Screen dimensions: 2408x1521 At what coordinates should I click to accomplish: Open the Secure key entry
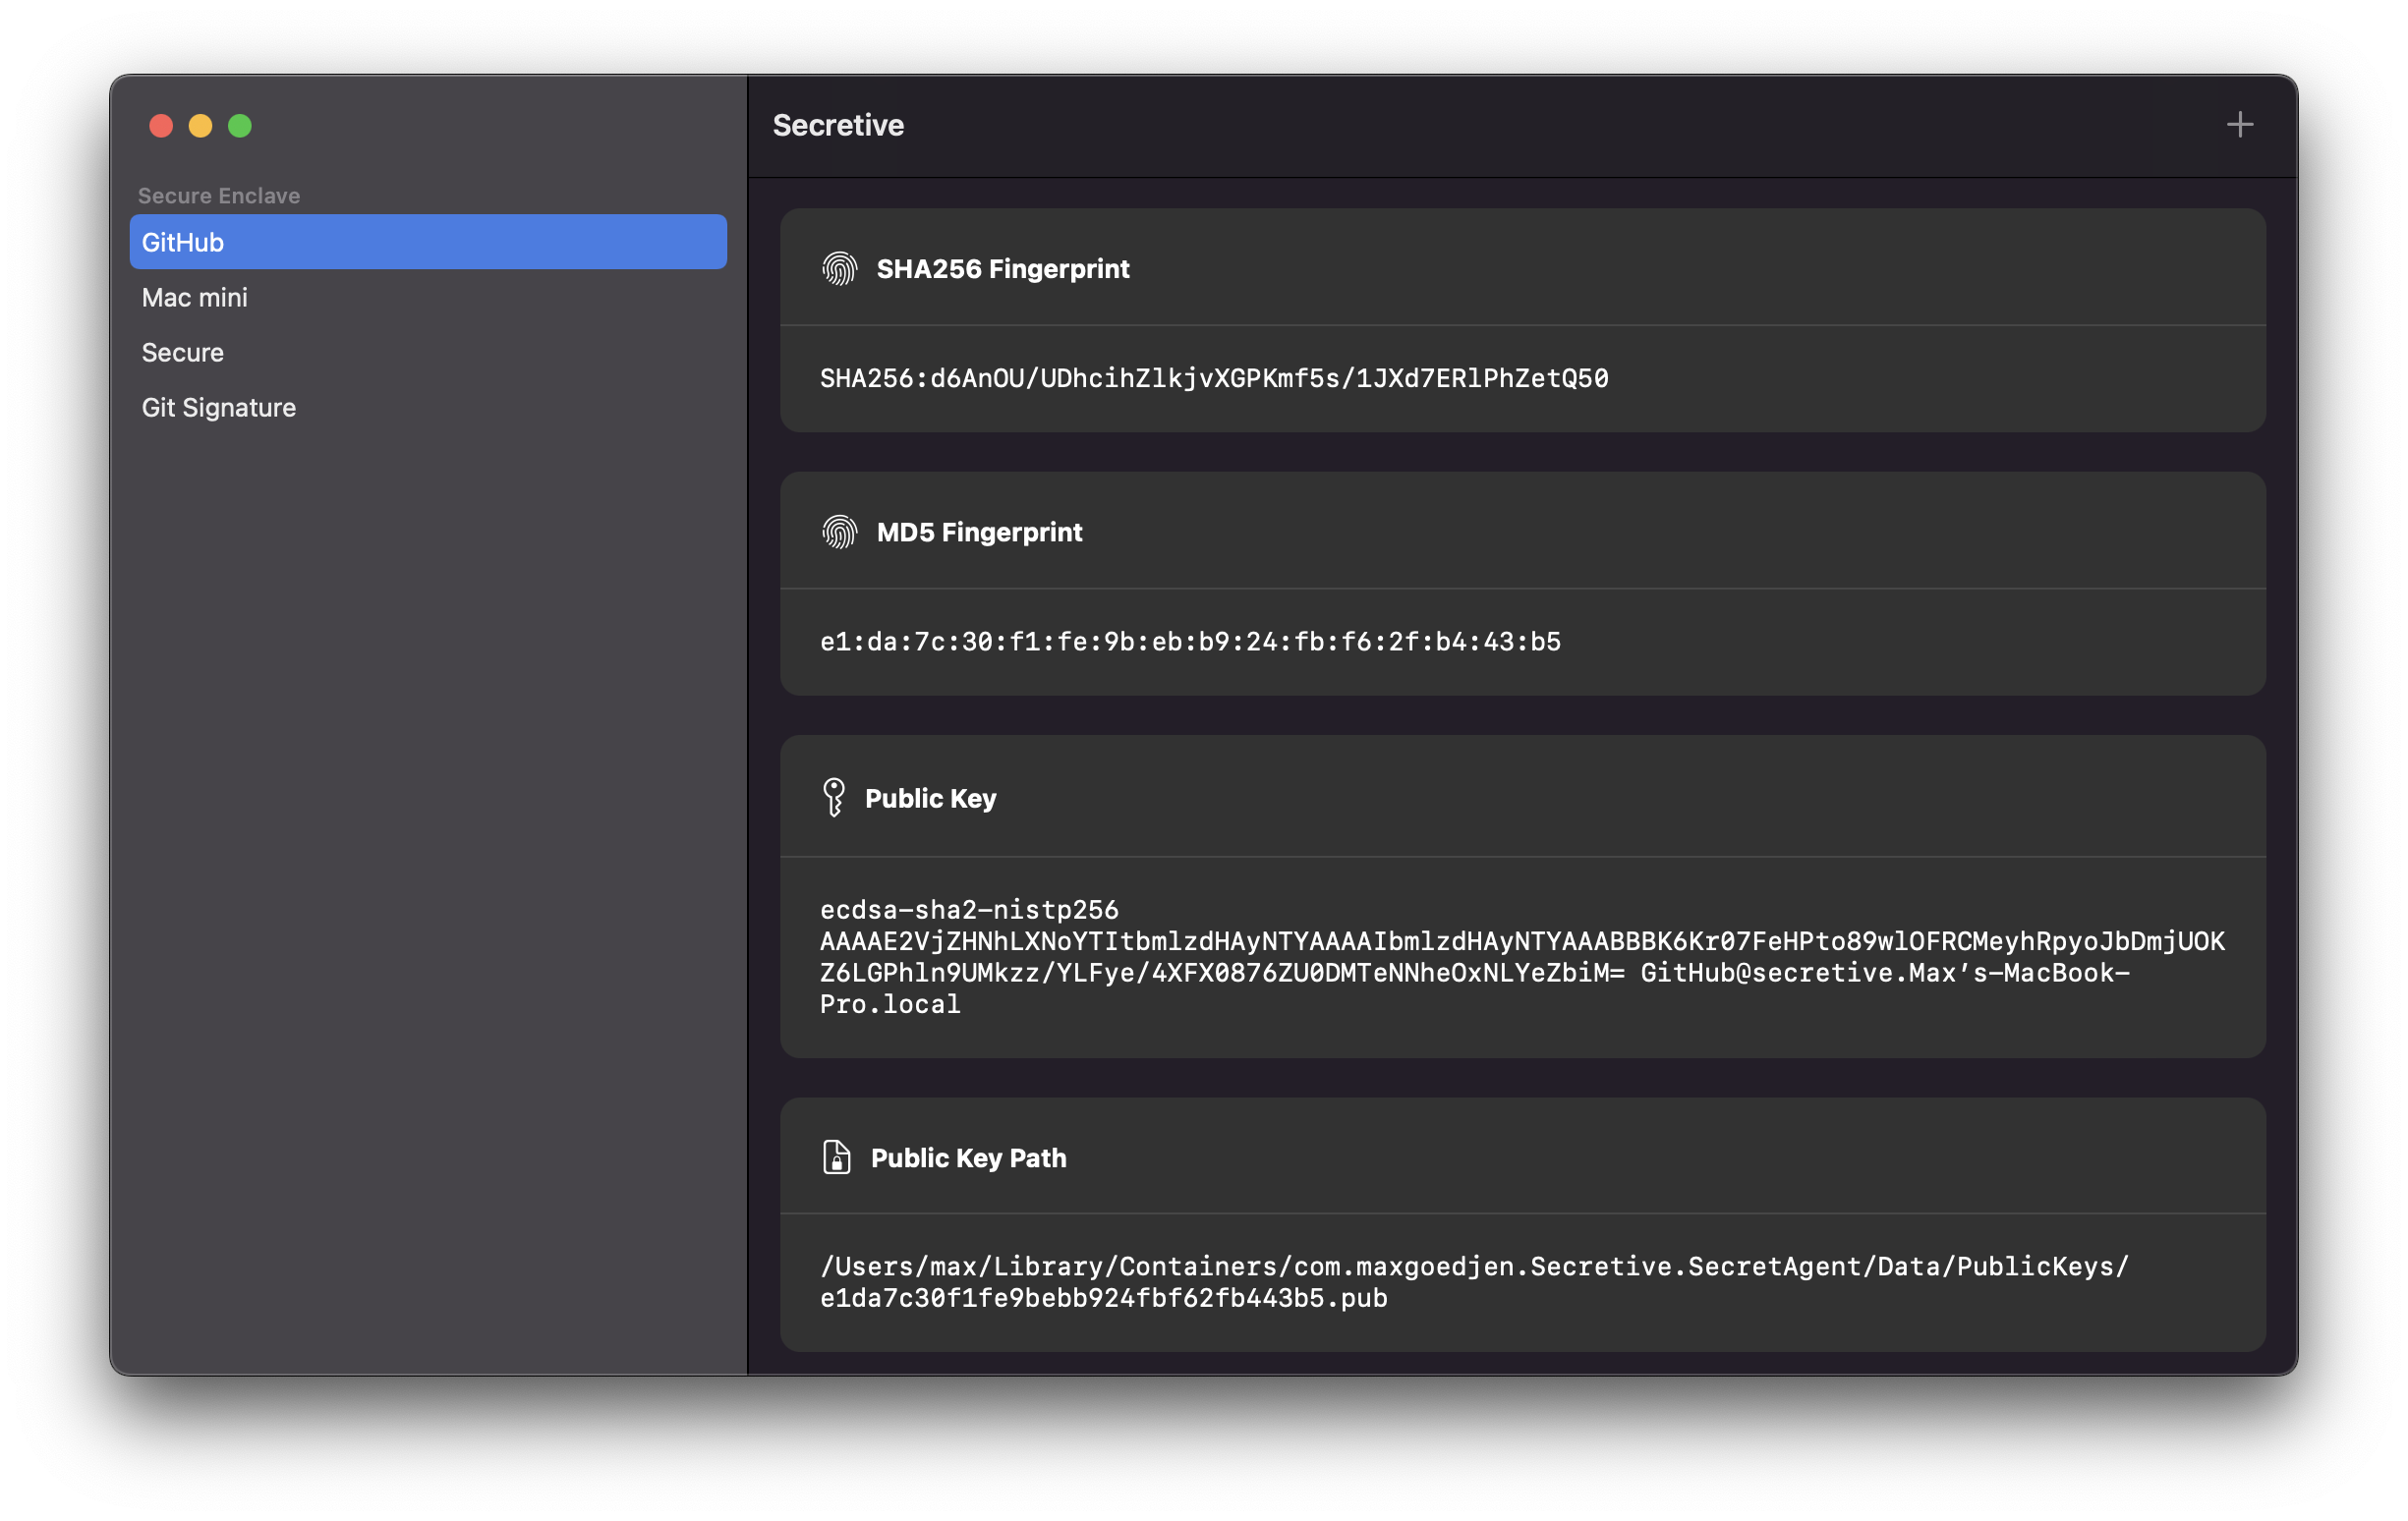coord(182,352)
